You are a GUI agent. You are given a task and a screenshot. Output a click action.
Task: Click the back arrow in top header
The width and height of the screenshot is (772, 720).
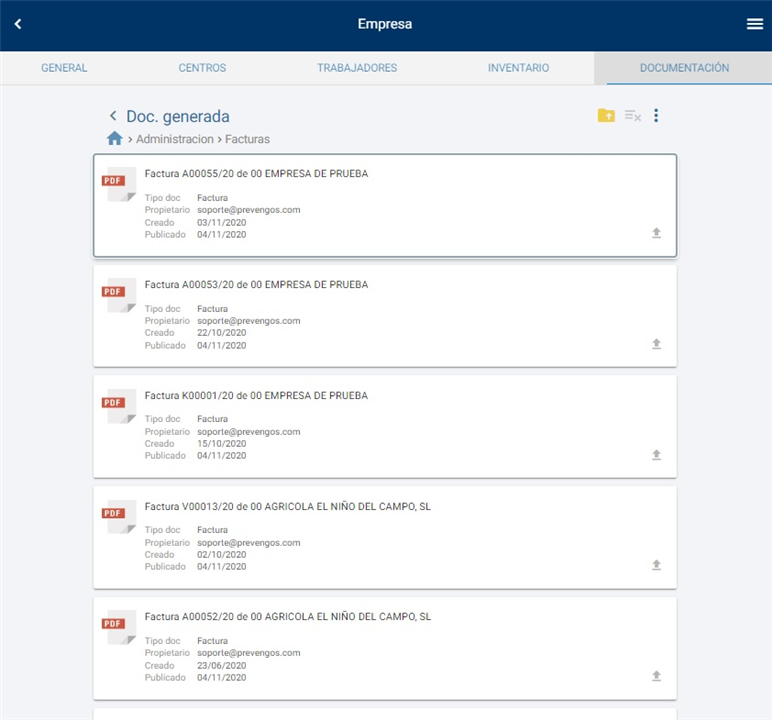[x=18, y=24]
